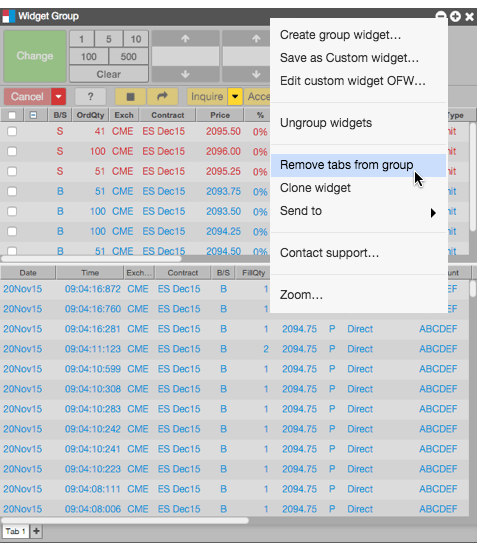
Task: Click the yellow stop square icon button
Action: (x=130, y=96)
